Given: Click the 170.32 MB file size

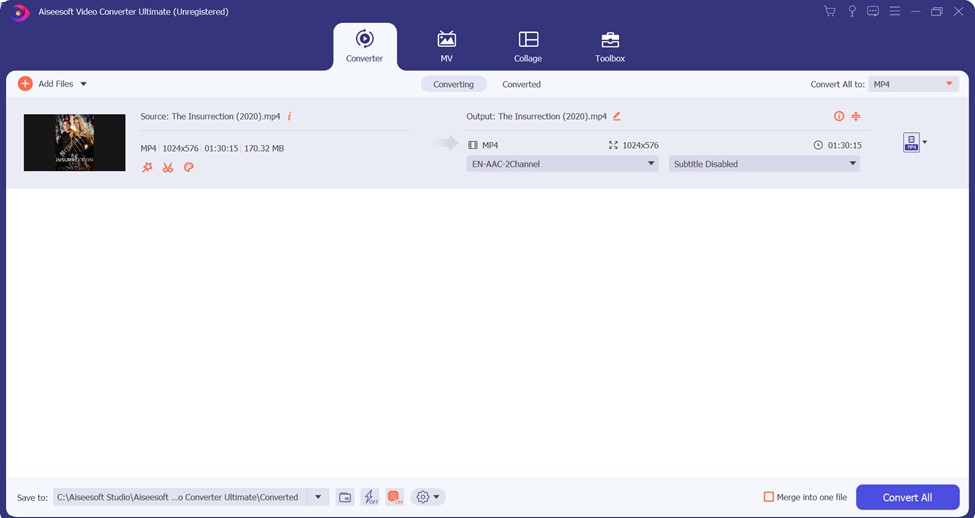Looking at the screenshot, I should tap(264, 149).
